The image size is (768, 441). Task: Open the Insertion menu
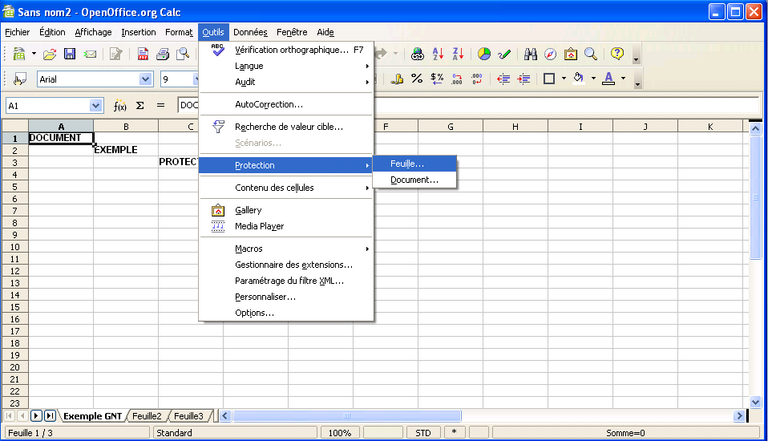[x=139, y=32]
